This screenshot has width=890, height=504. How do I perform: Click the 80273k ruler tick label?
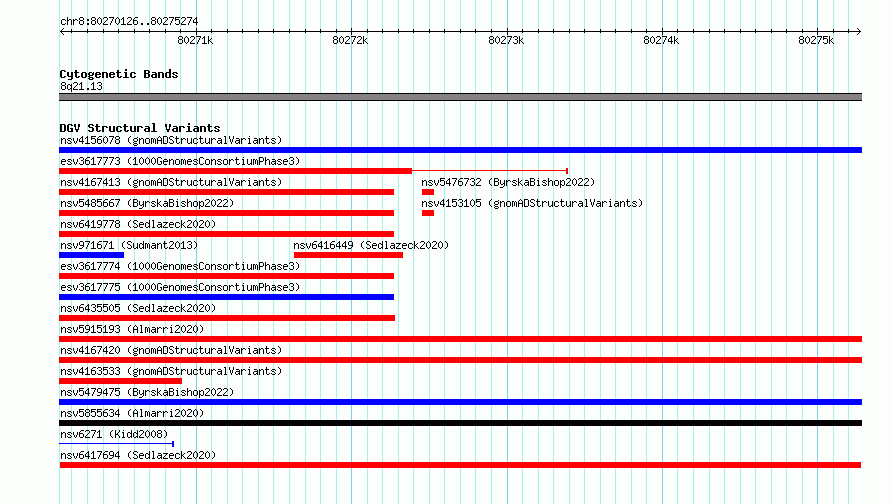[506, 40]
